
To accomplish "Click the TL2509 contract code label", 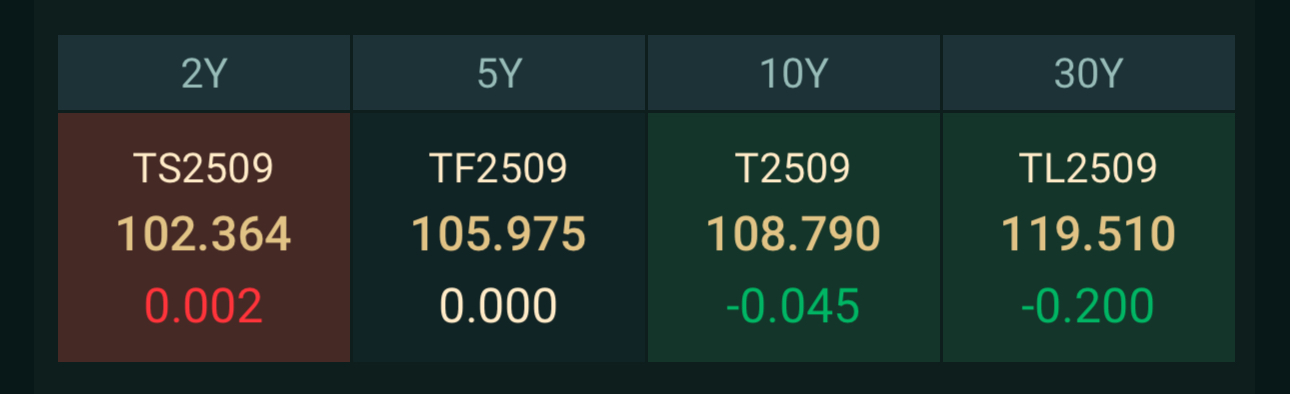I will pyautogui.click(x=1088, y=168).
